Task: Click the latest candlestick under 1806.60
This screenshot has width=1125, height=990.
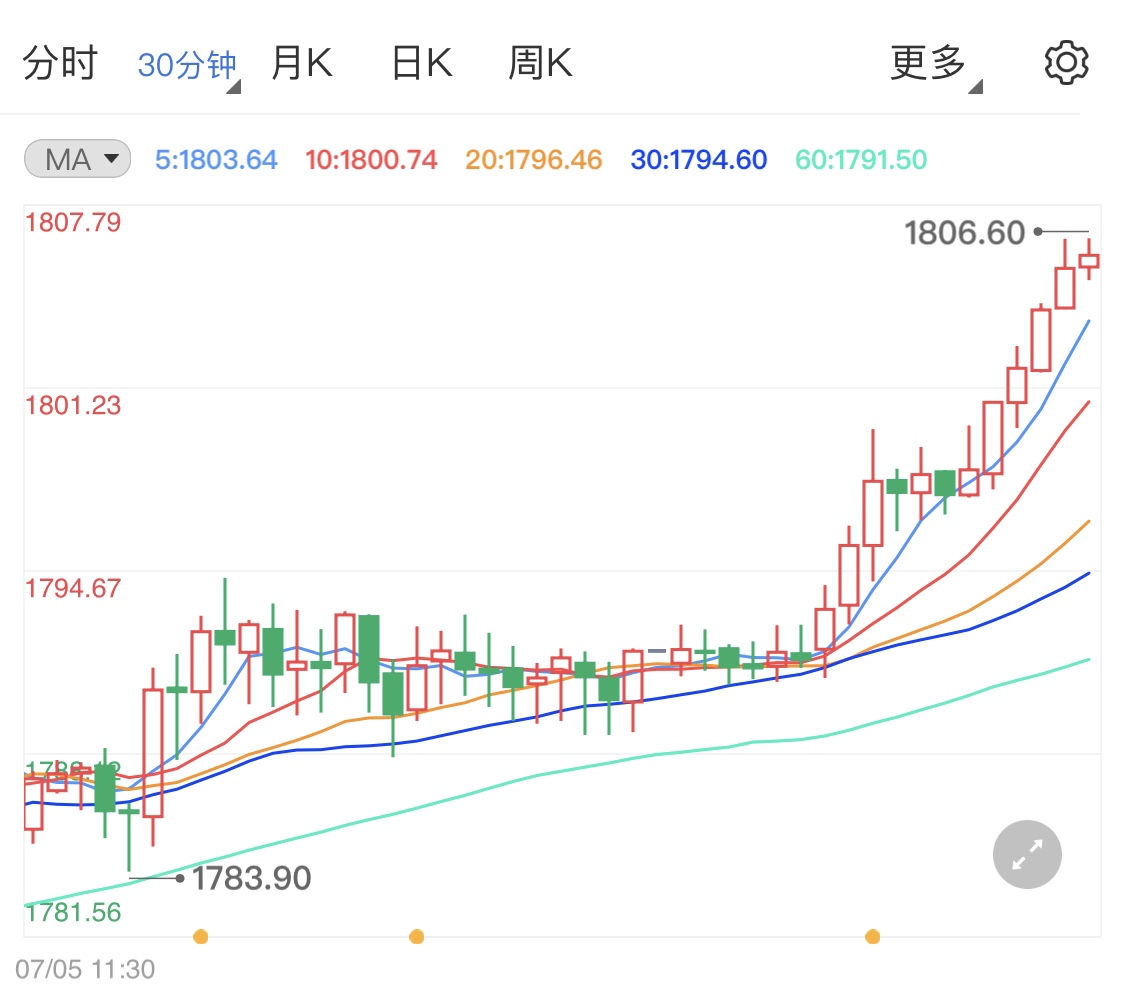Action: click(1088, 260)
